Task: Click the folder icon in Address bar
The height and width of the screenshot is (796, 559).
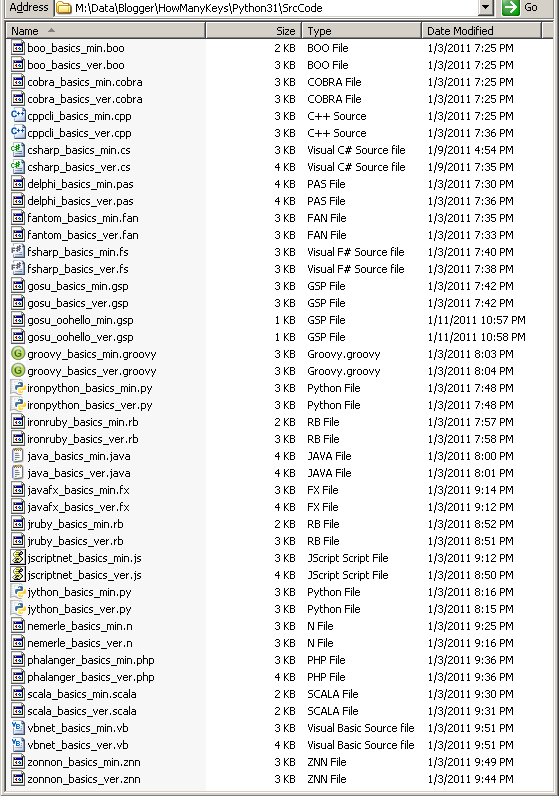Action: click(x=63, y=8)
